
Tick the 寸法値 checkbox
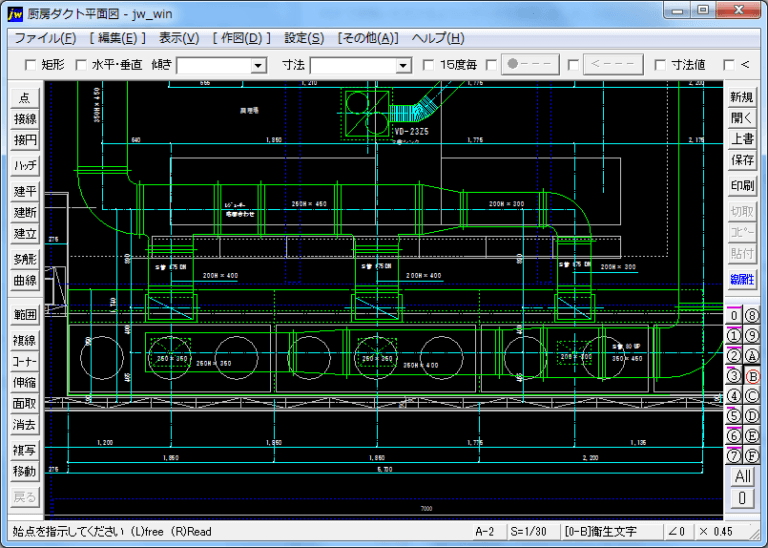coord(660,65)
